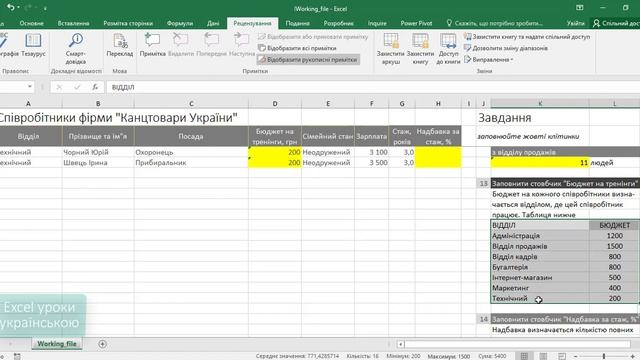This screenshot has width=640, height=360.
Task: Go to Previous comment (Попередня)
Action: (x=211, y=45)
